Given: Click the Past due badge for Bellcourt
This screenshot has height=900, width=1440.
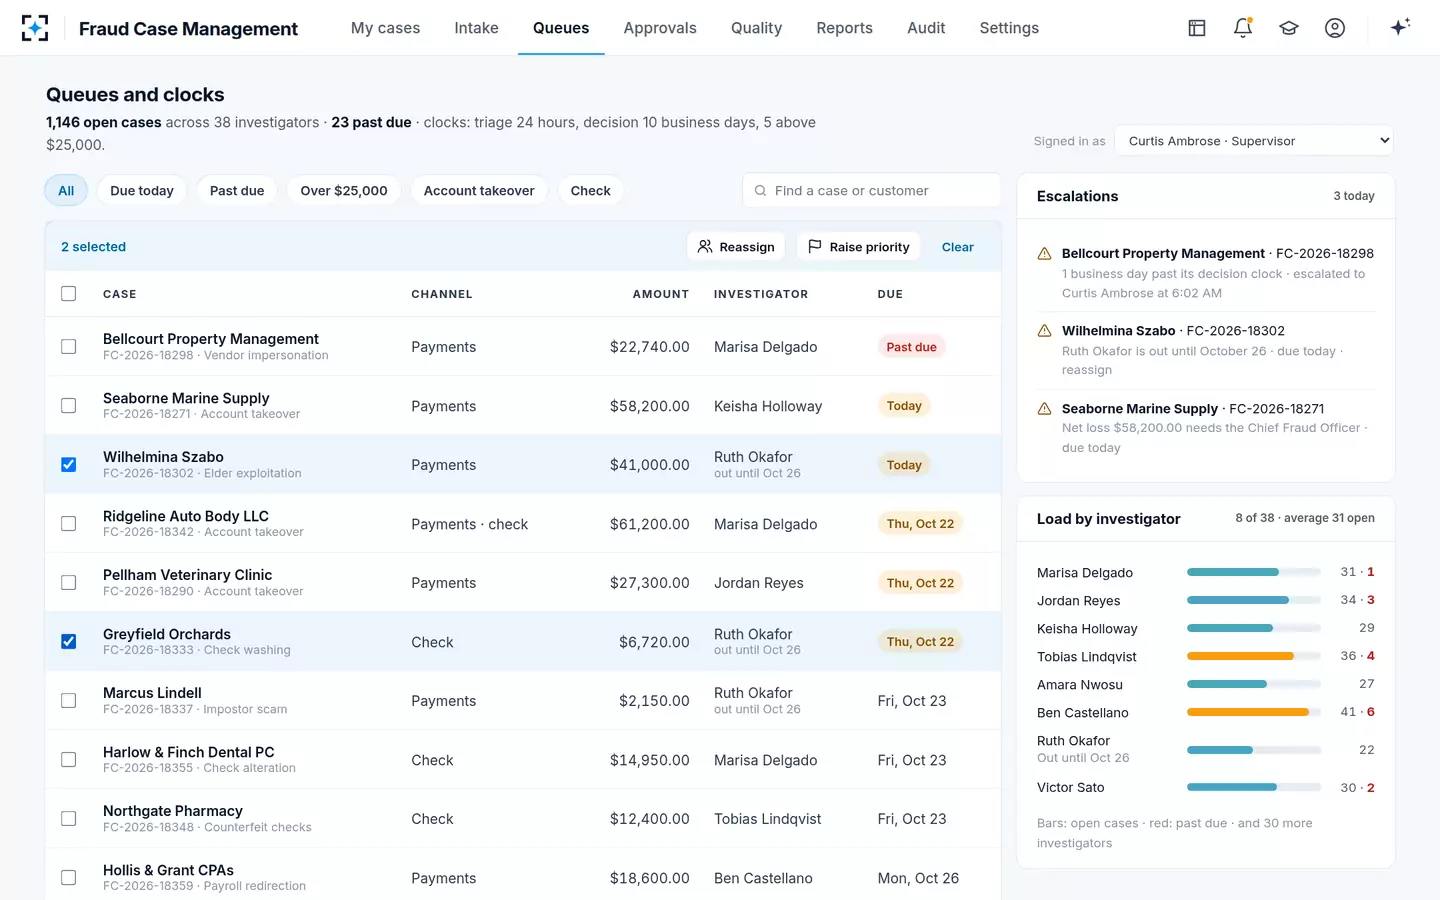Looking at the screenshot, I should [x=912, y=347].
